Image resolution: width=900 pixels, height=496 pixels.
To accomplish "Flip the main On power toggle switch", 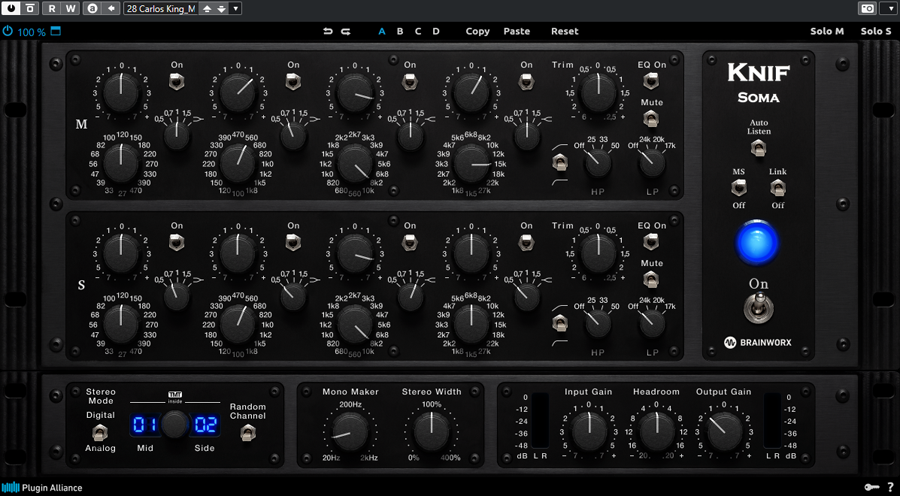I will 758,307.
